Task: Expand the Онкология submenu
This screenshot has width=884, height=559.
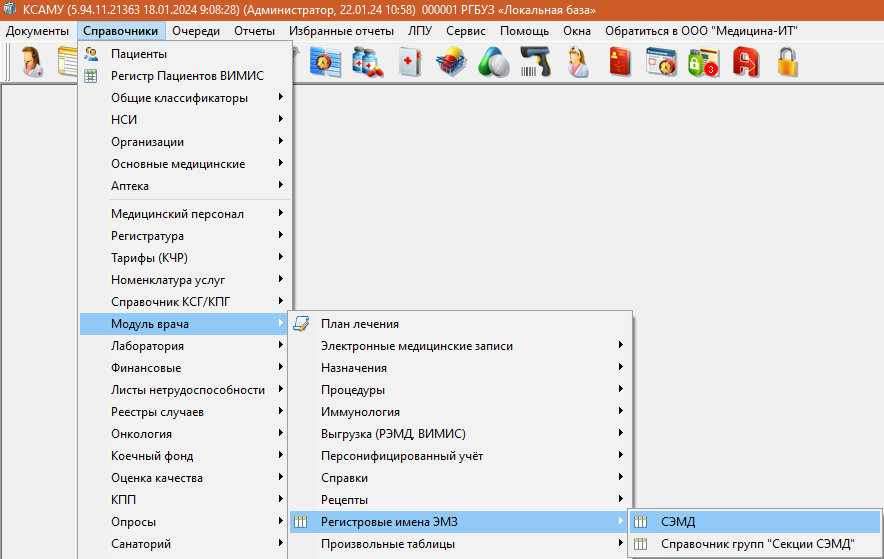Action: pyautogui.click(x=141, y=434)
